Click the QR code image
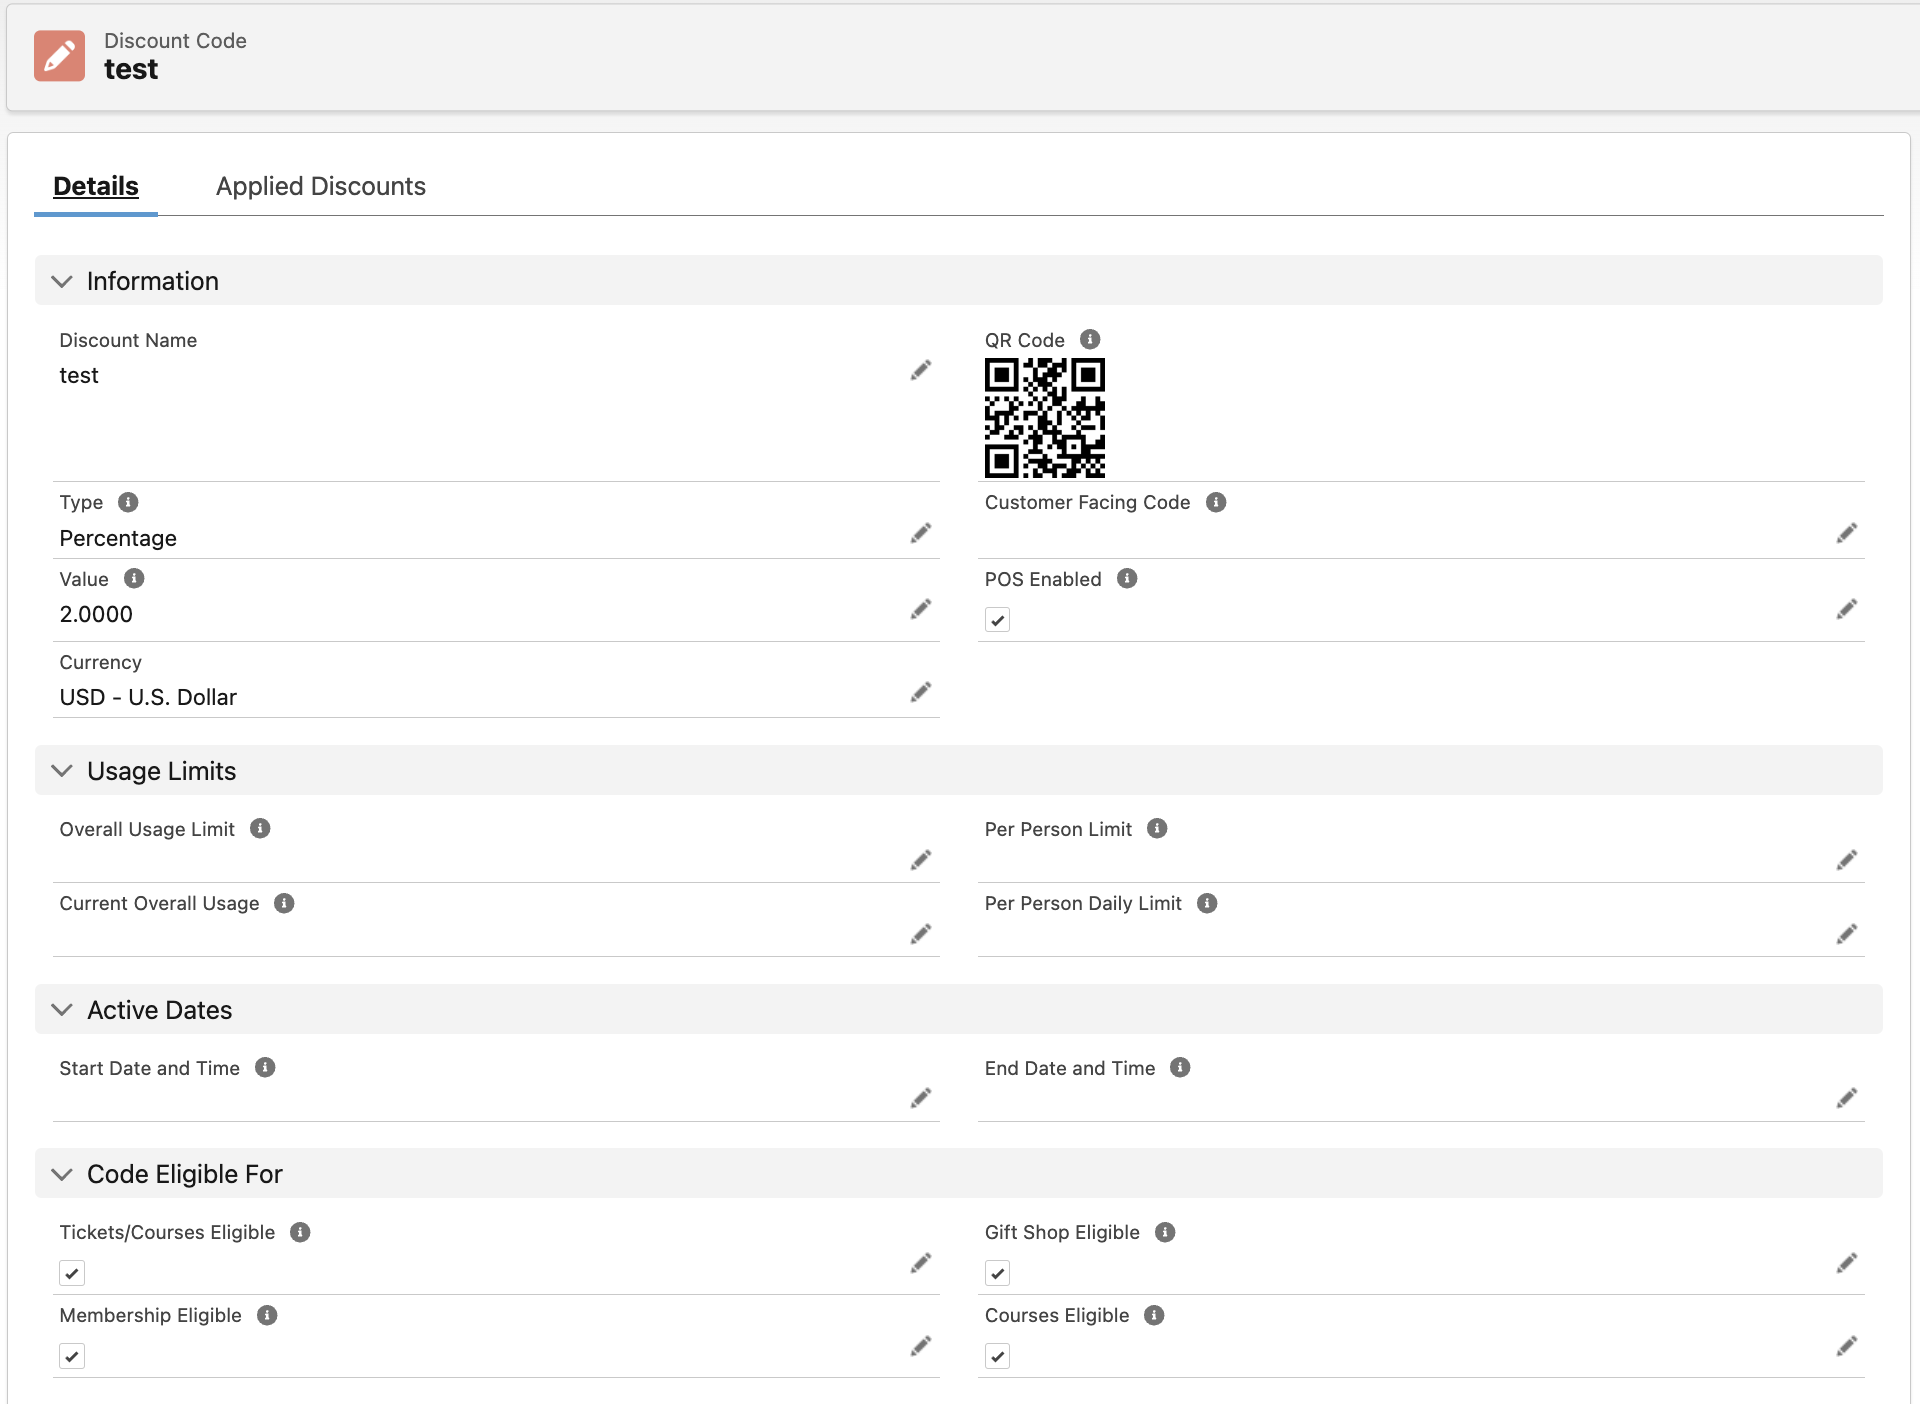Screen dimensions: 1920x1404 tap(1044, 417)
